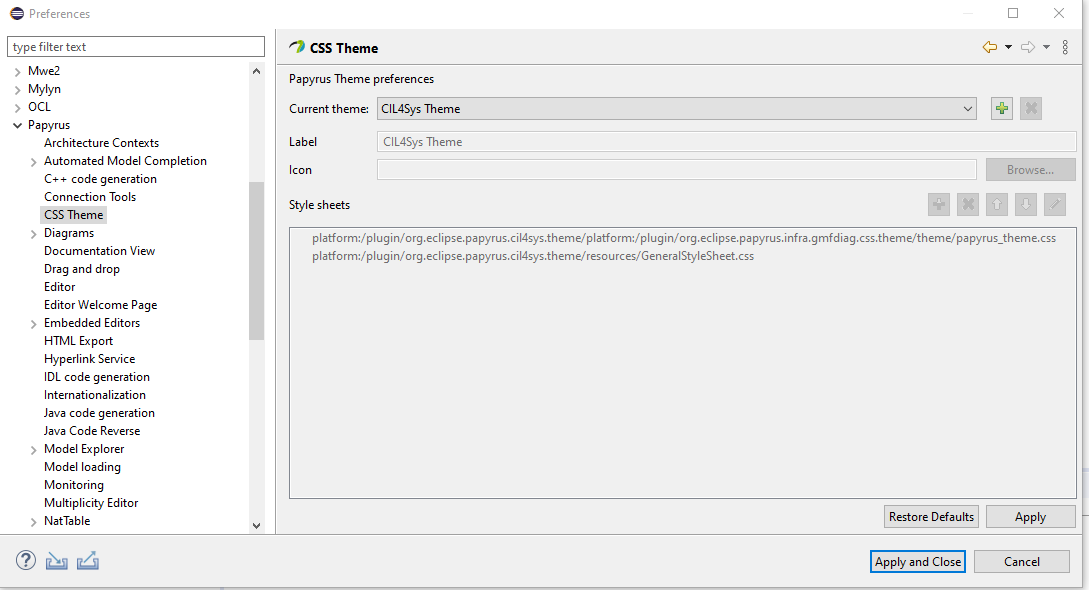Image resolution: width=1089 pixels, height=590 pixels.
Task: Expand the Embedded Editors node
Action: coord(33,323)
